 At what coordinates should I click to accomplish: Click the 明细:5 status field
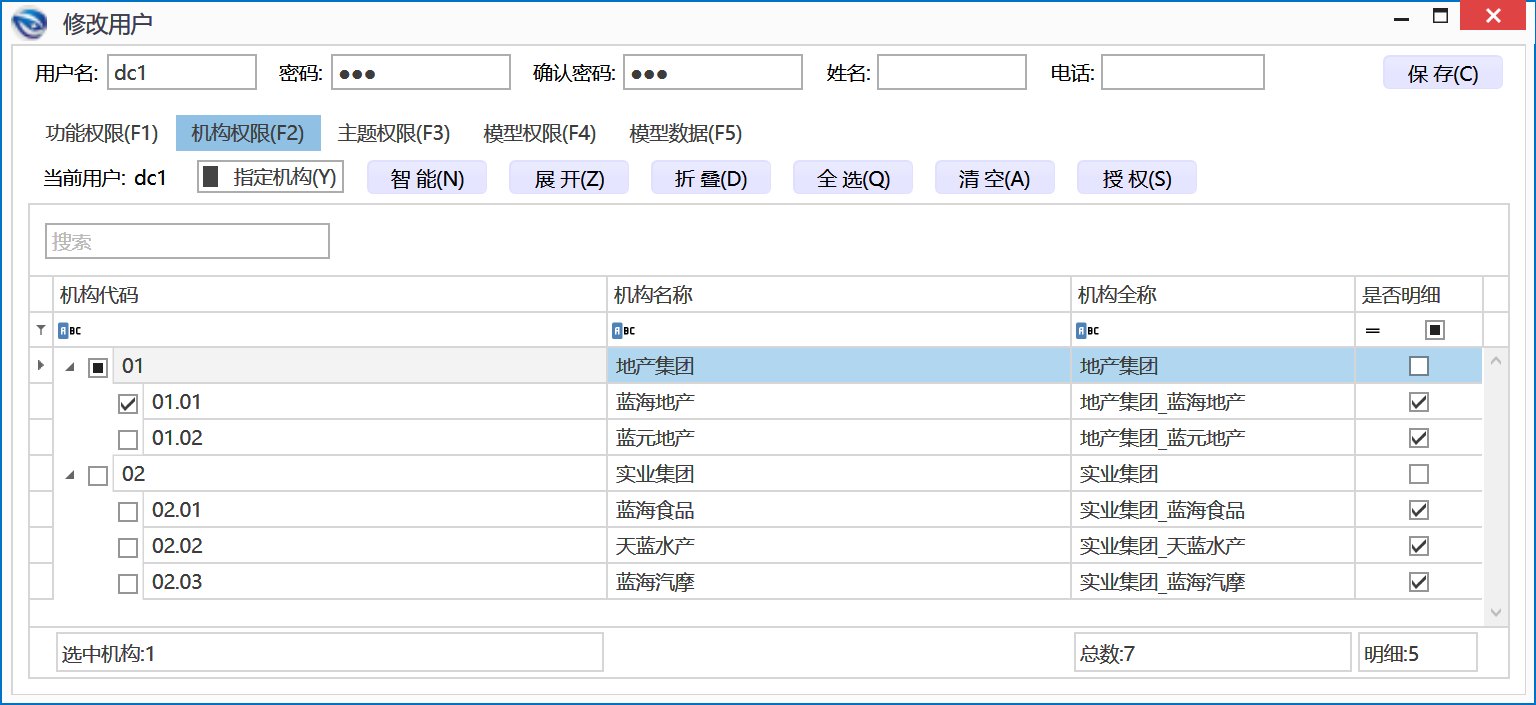(1418, 652)
